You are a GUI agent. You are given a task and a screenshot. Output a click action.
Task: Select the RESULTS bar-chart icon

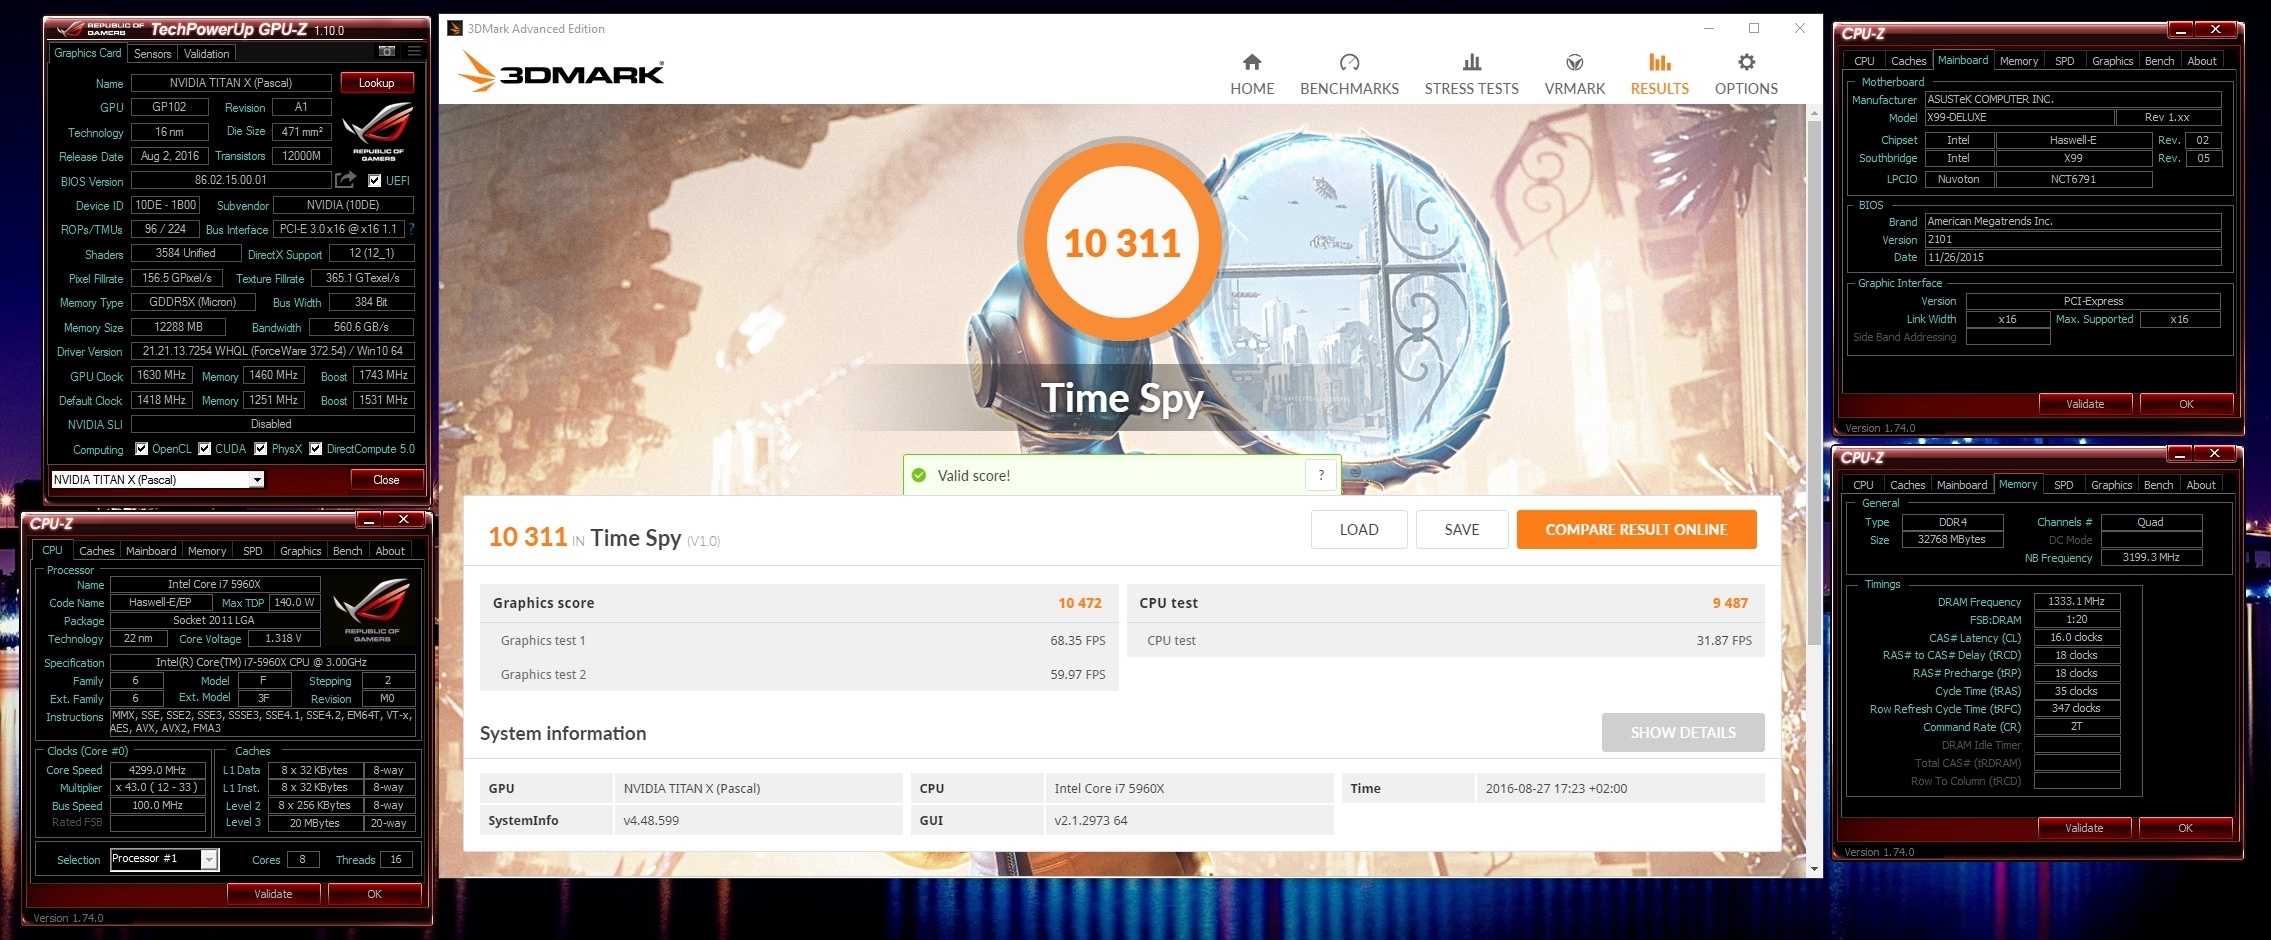1660,63
